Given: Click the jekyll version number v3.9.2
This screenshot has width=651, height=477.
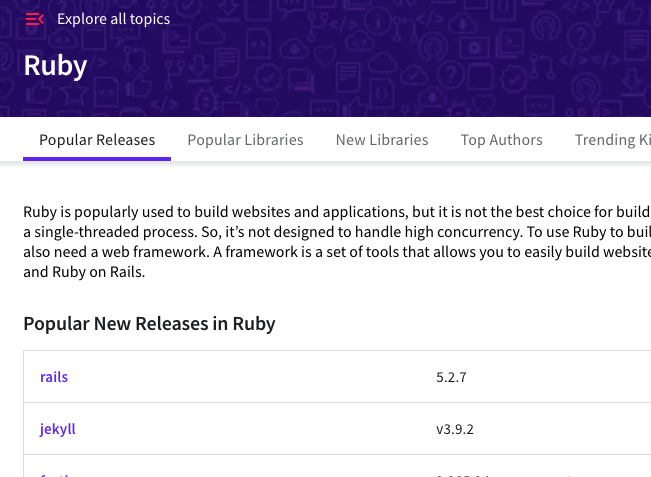Looking at the screenshot, I should [x=456, y=429].
